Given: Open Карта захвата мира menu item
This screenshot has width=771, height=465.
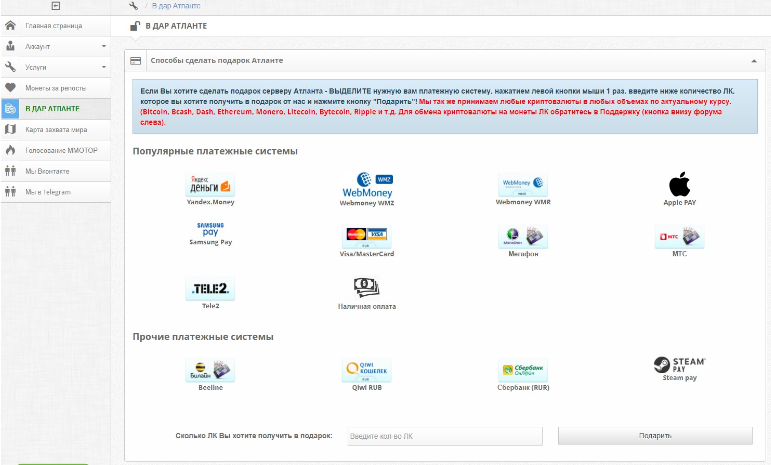Looking at the screenshot, I should [56, 130].
